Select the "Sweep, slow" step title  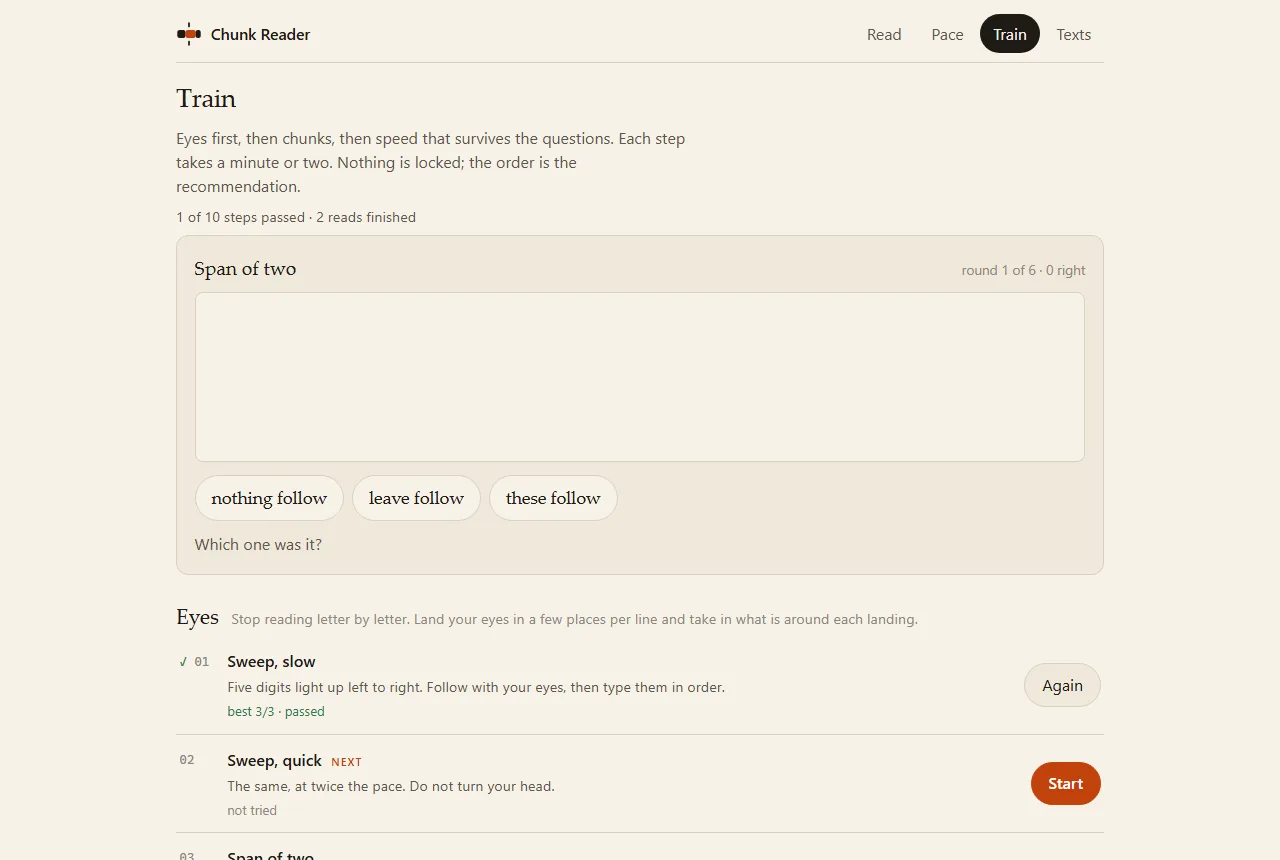click(x=271, y=662)
